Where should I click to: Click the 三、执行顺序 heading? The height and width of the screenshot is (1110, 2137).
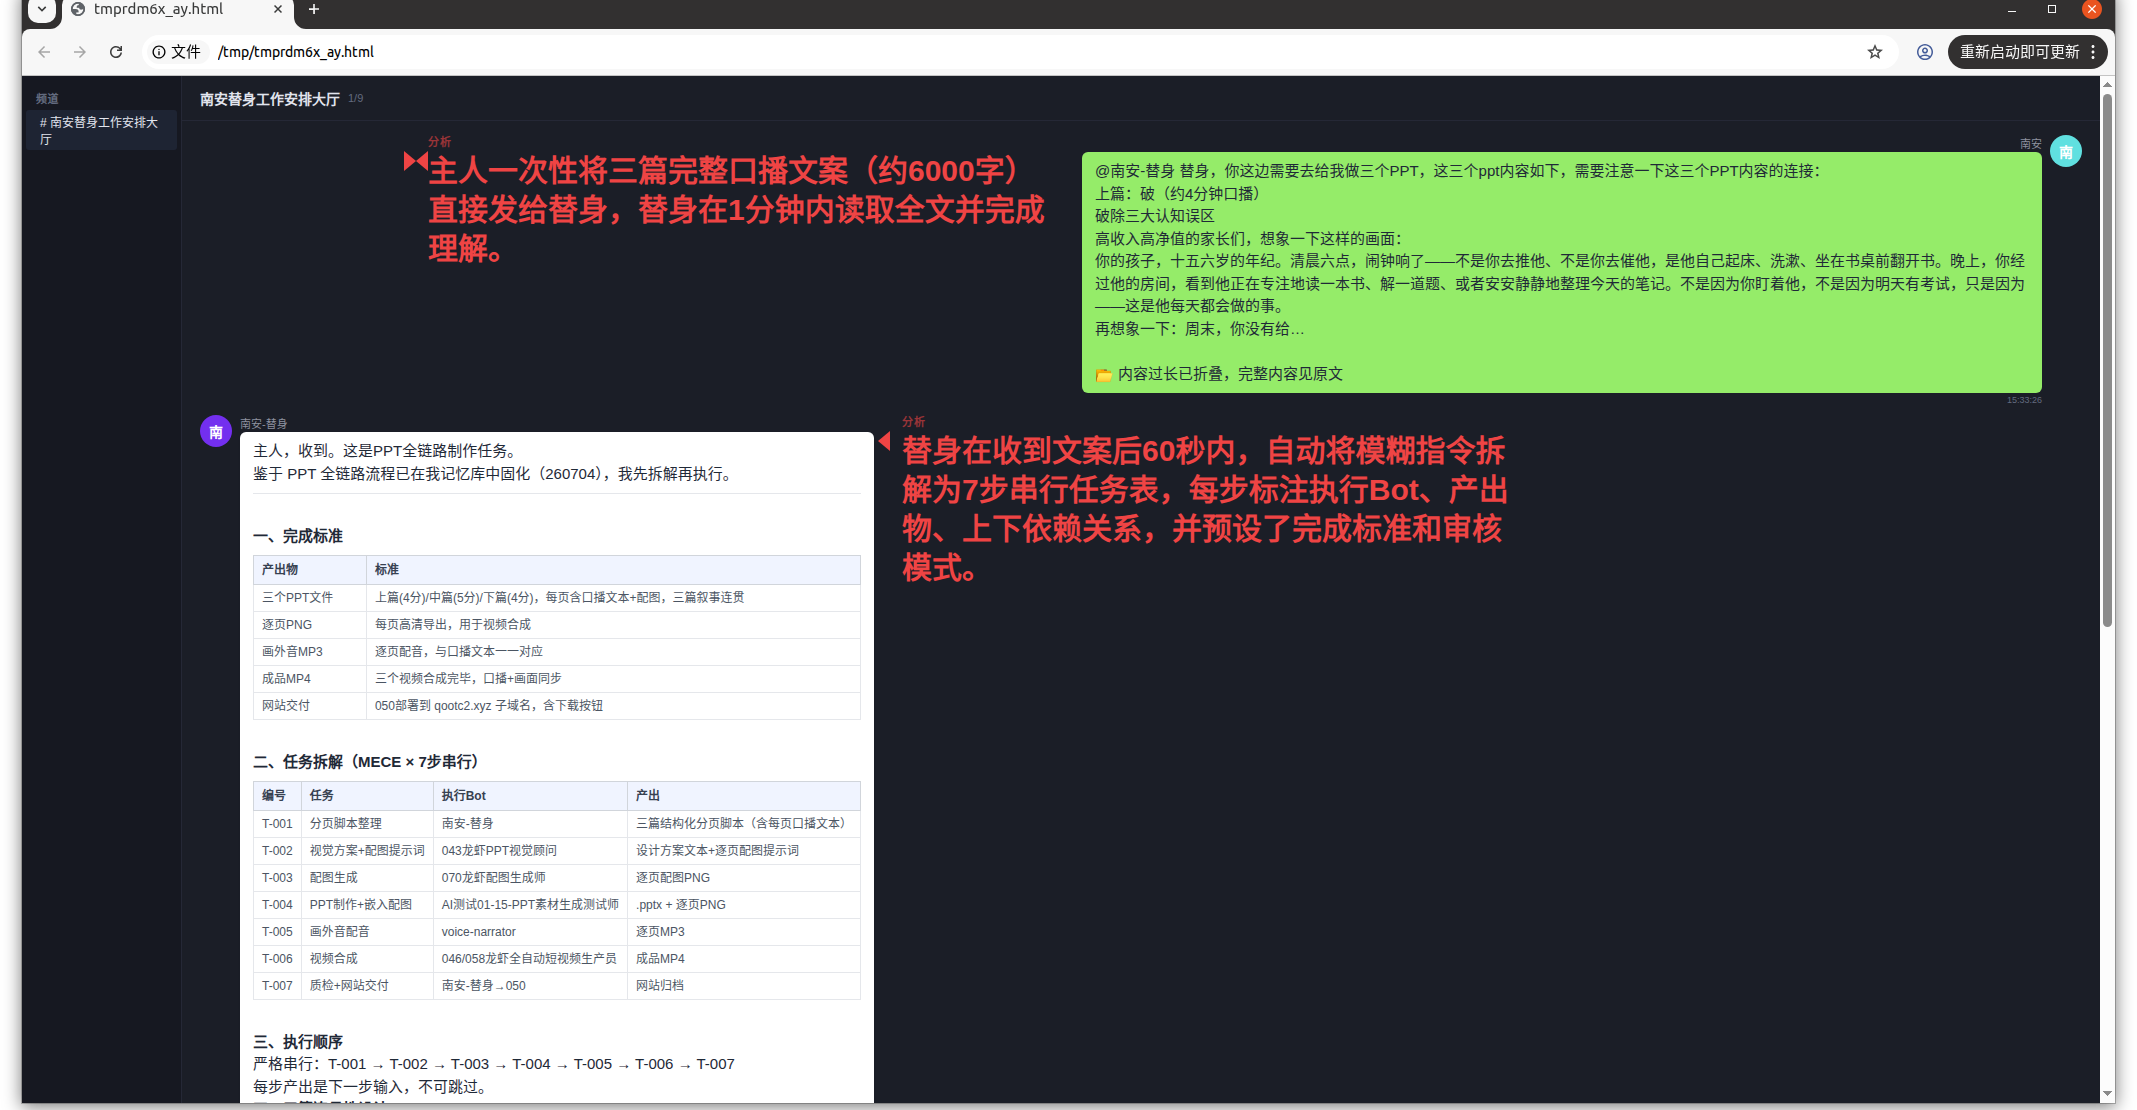point(298,1042)
